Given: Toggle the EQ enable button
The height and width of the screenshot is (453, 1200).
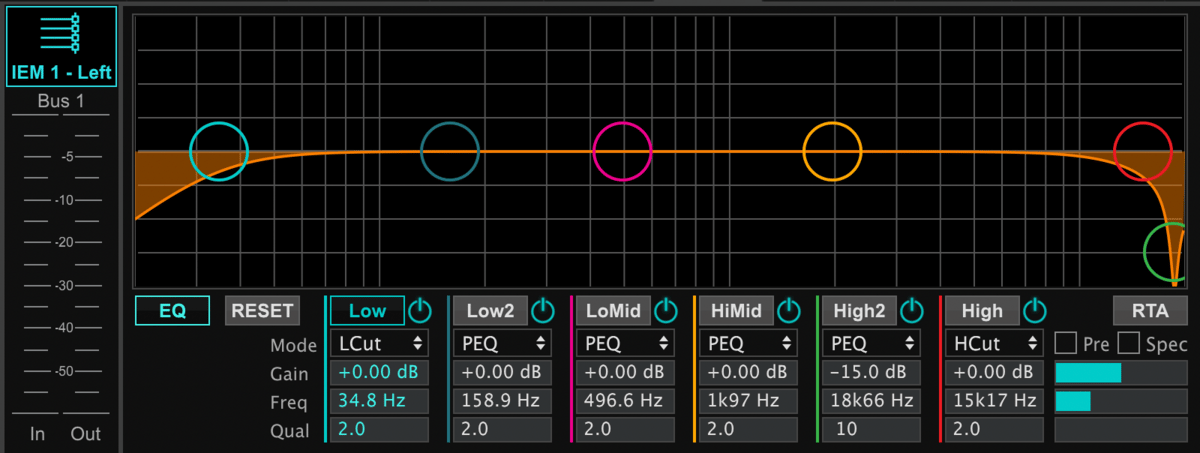Looking at the screenshot, I should tap(173, 311).
